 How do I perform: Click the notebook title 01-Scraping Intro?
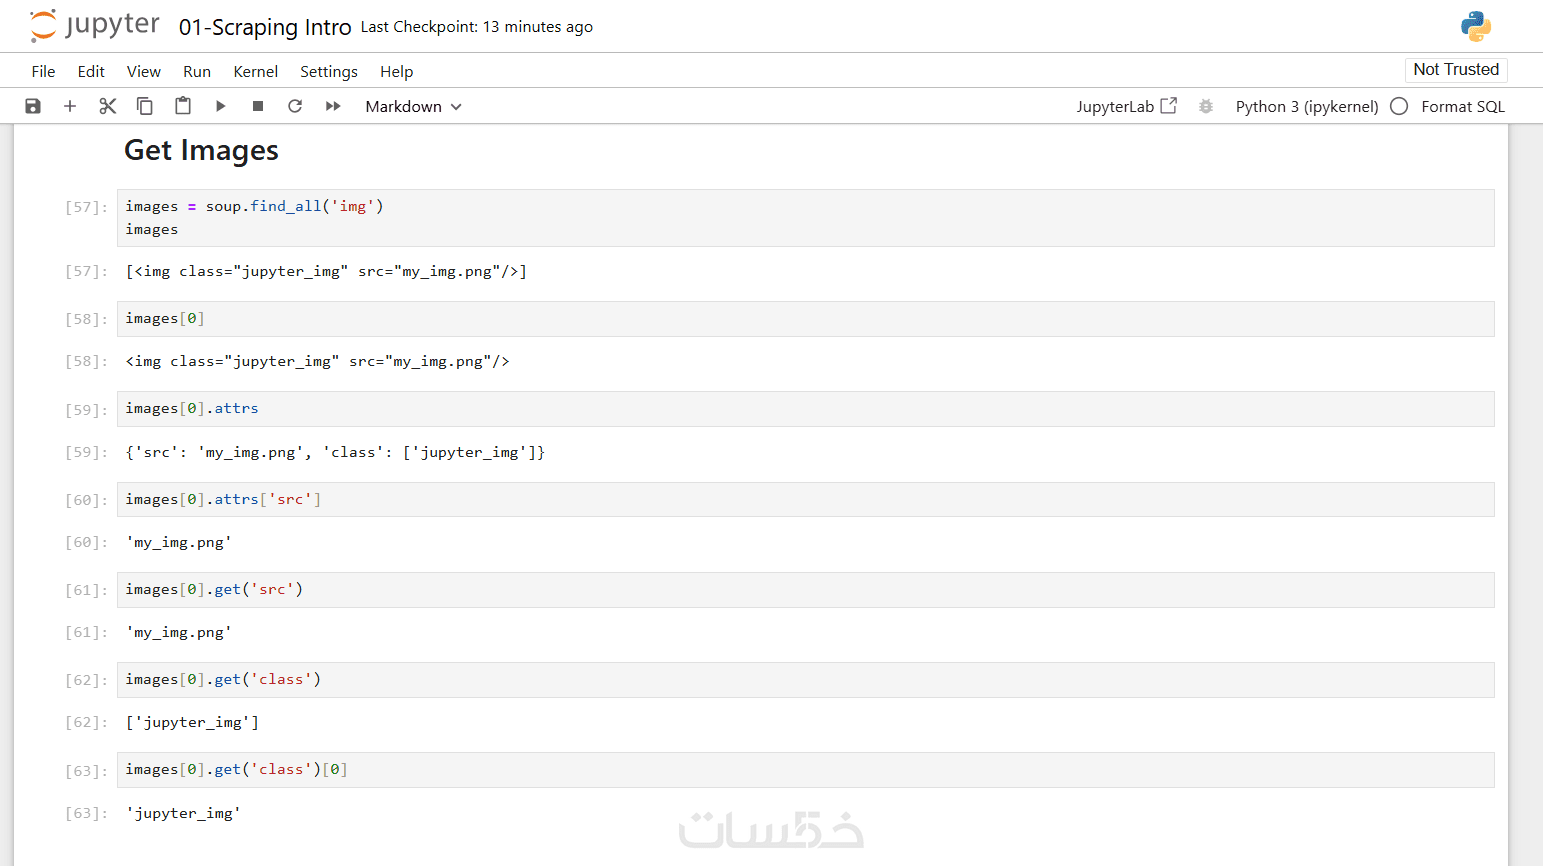click(265, 27)
